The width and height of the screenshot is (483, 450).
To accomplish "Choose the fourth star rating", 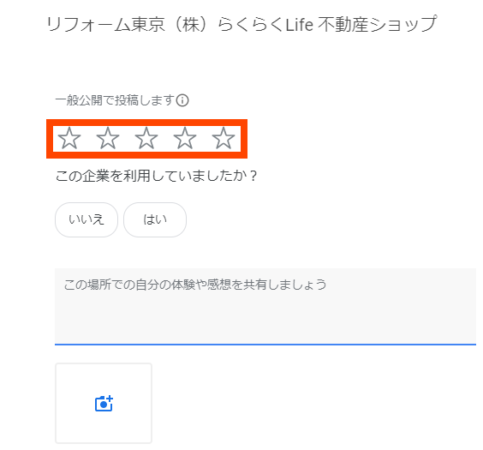I will 185,138.
